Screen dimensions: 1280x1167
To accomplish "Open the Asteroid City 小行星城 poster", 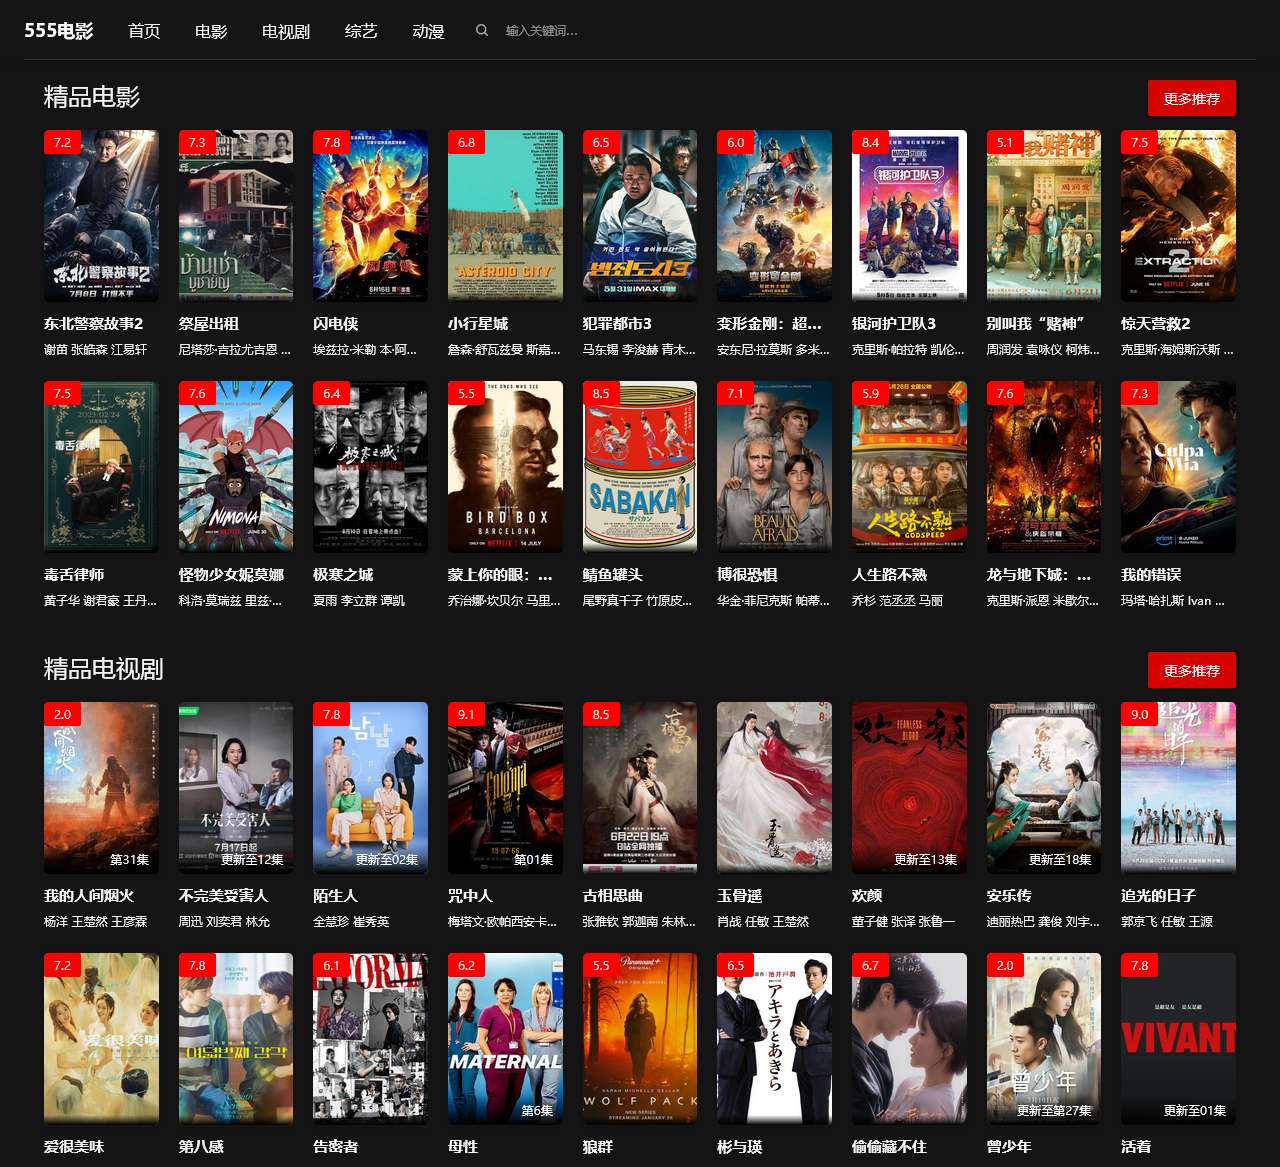I will click(505, 216).
